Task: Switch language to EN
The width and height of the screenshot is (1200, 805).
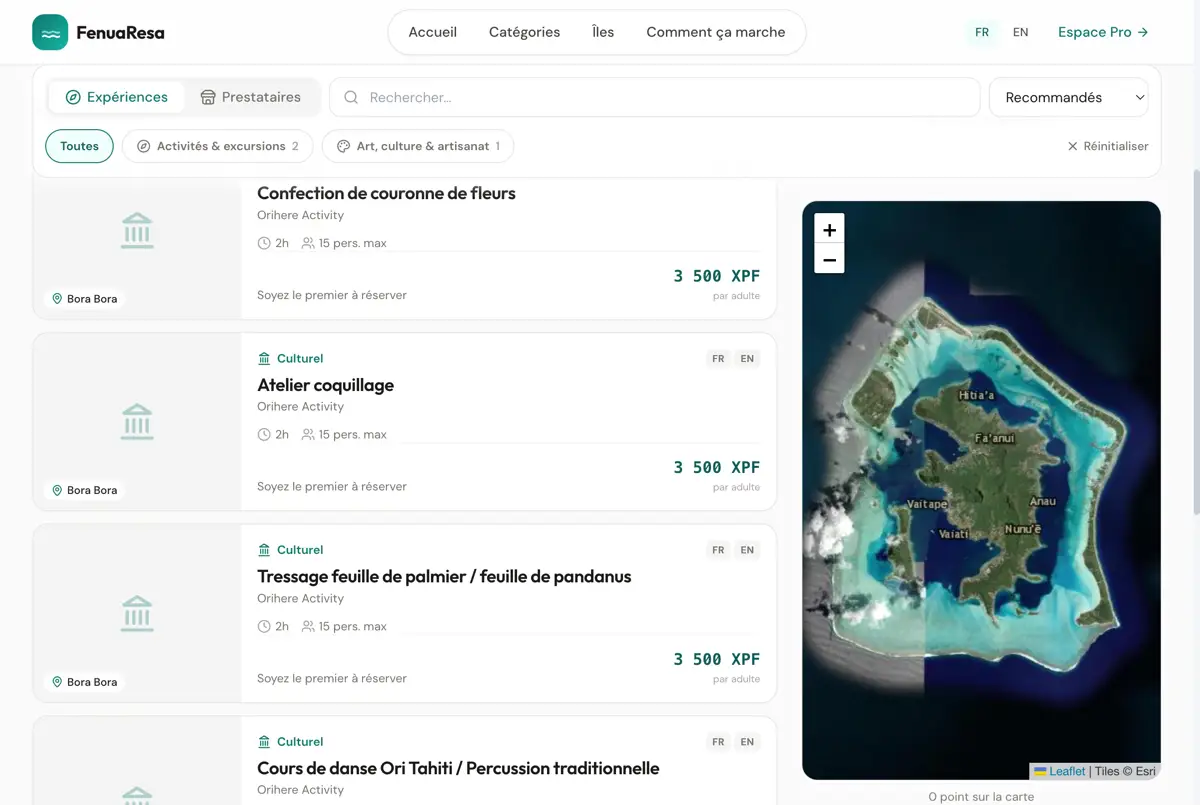Action: 1020,32
